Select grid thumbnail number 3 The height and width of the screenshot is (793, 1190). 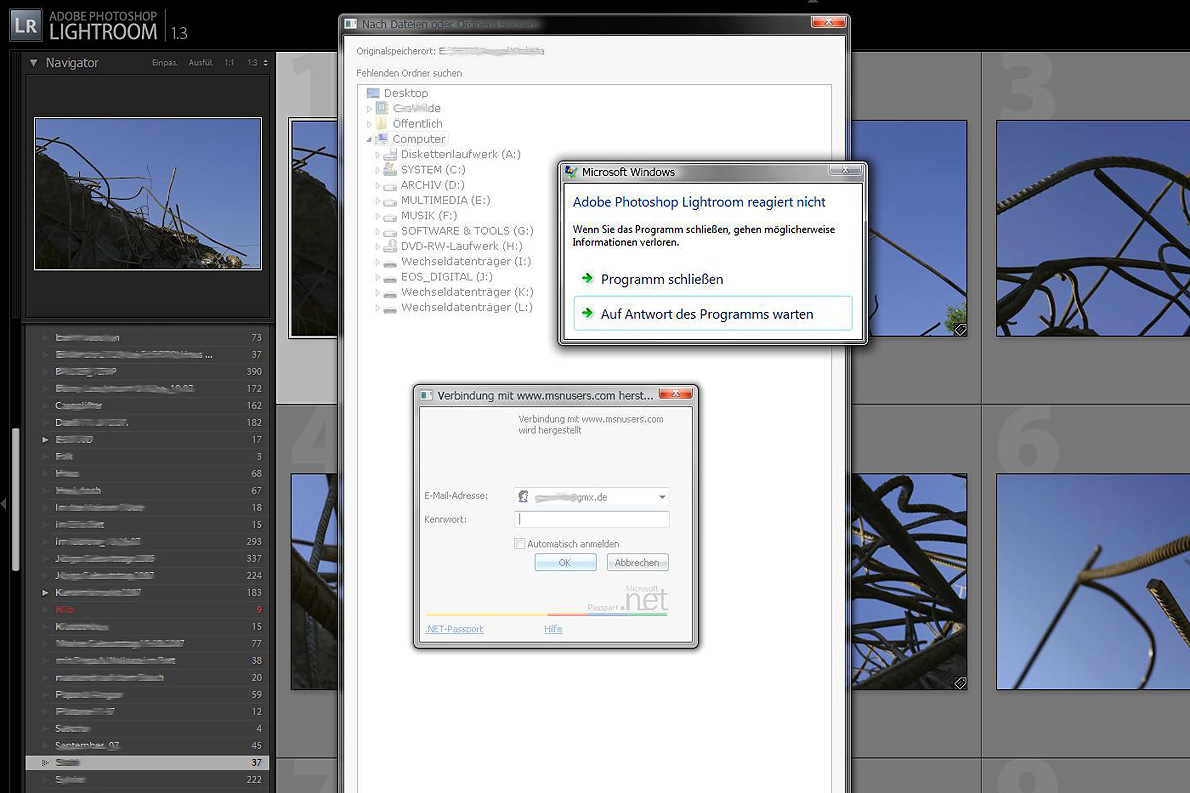(1093, 228)
